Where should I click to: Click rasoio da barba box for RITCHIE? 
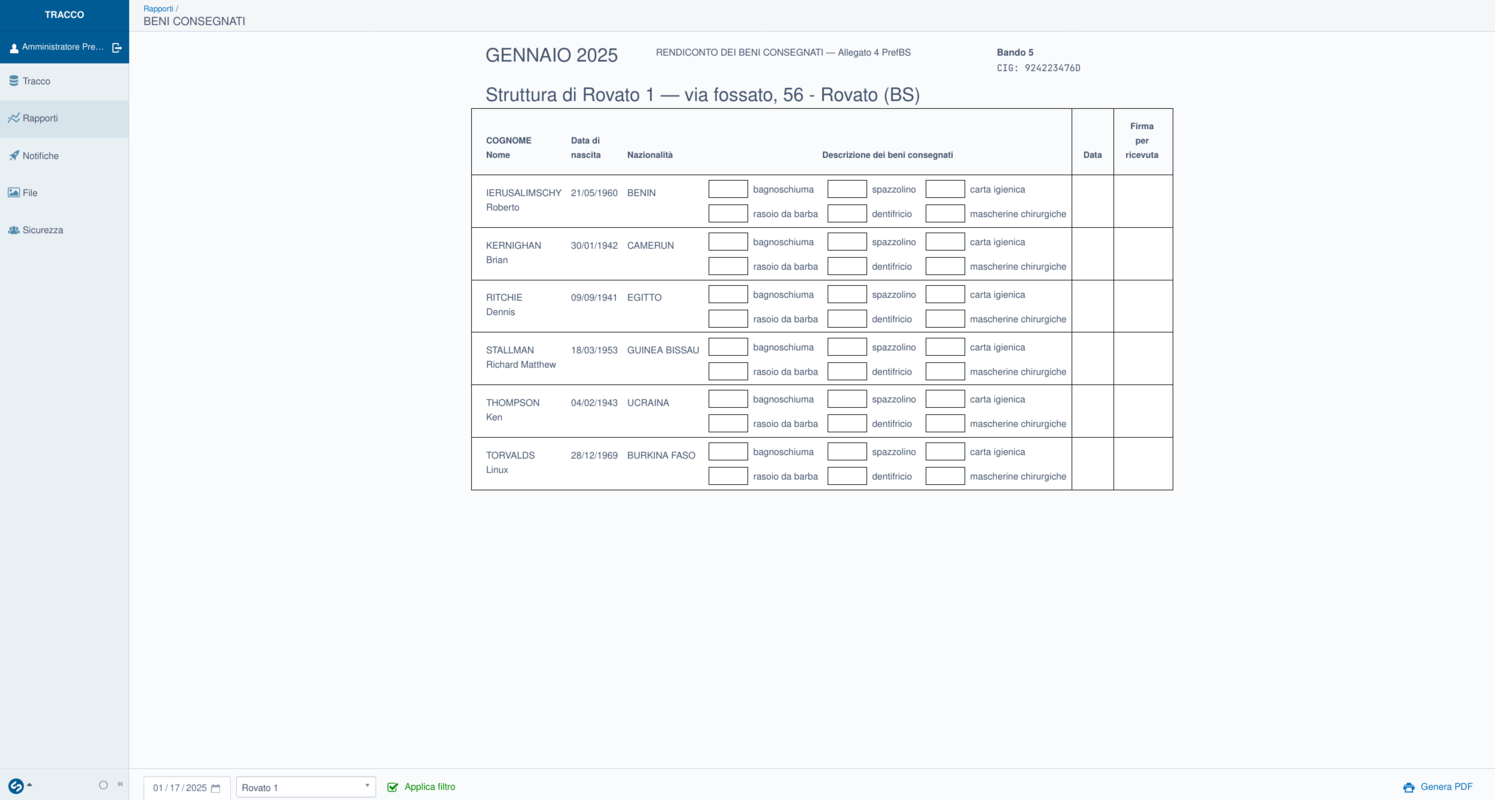pos(728,319)
